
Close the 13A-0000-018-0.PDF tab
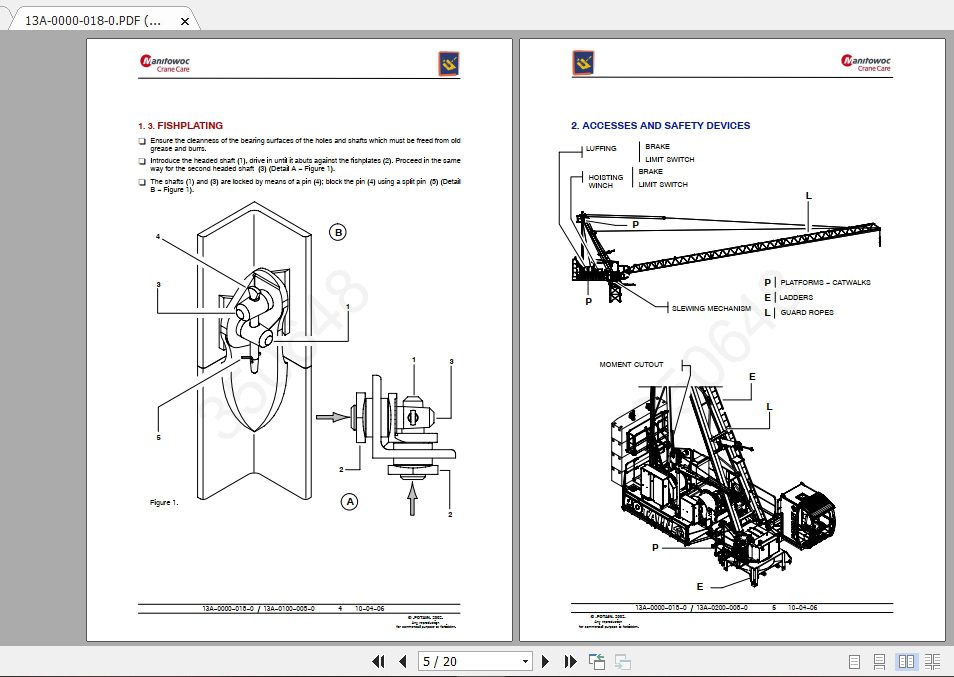coord(183,19)
